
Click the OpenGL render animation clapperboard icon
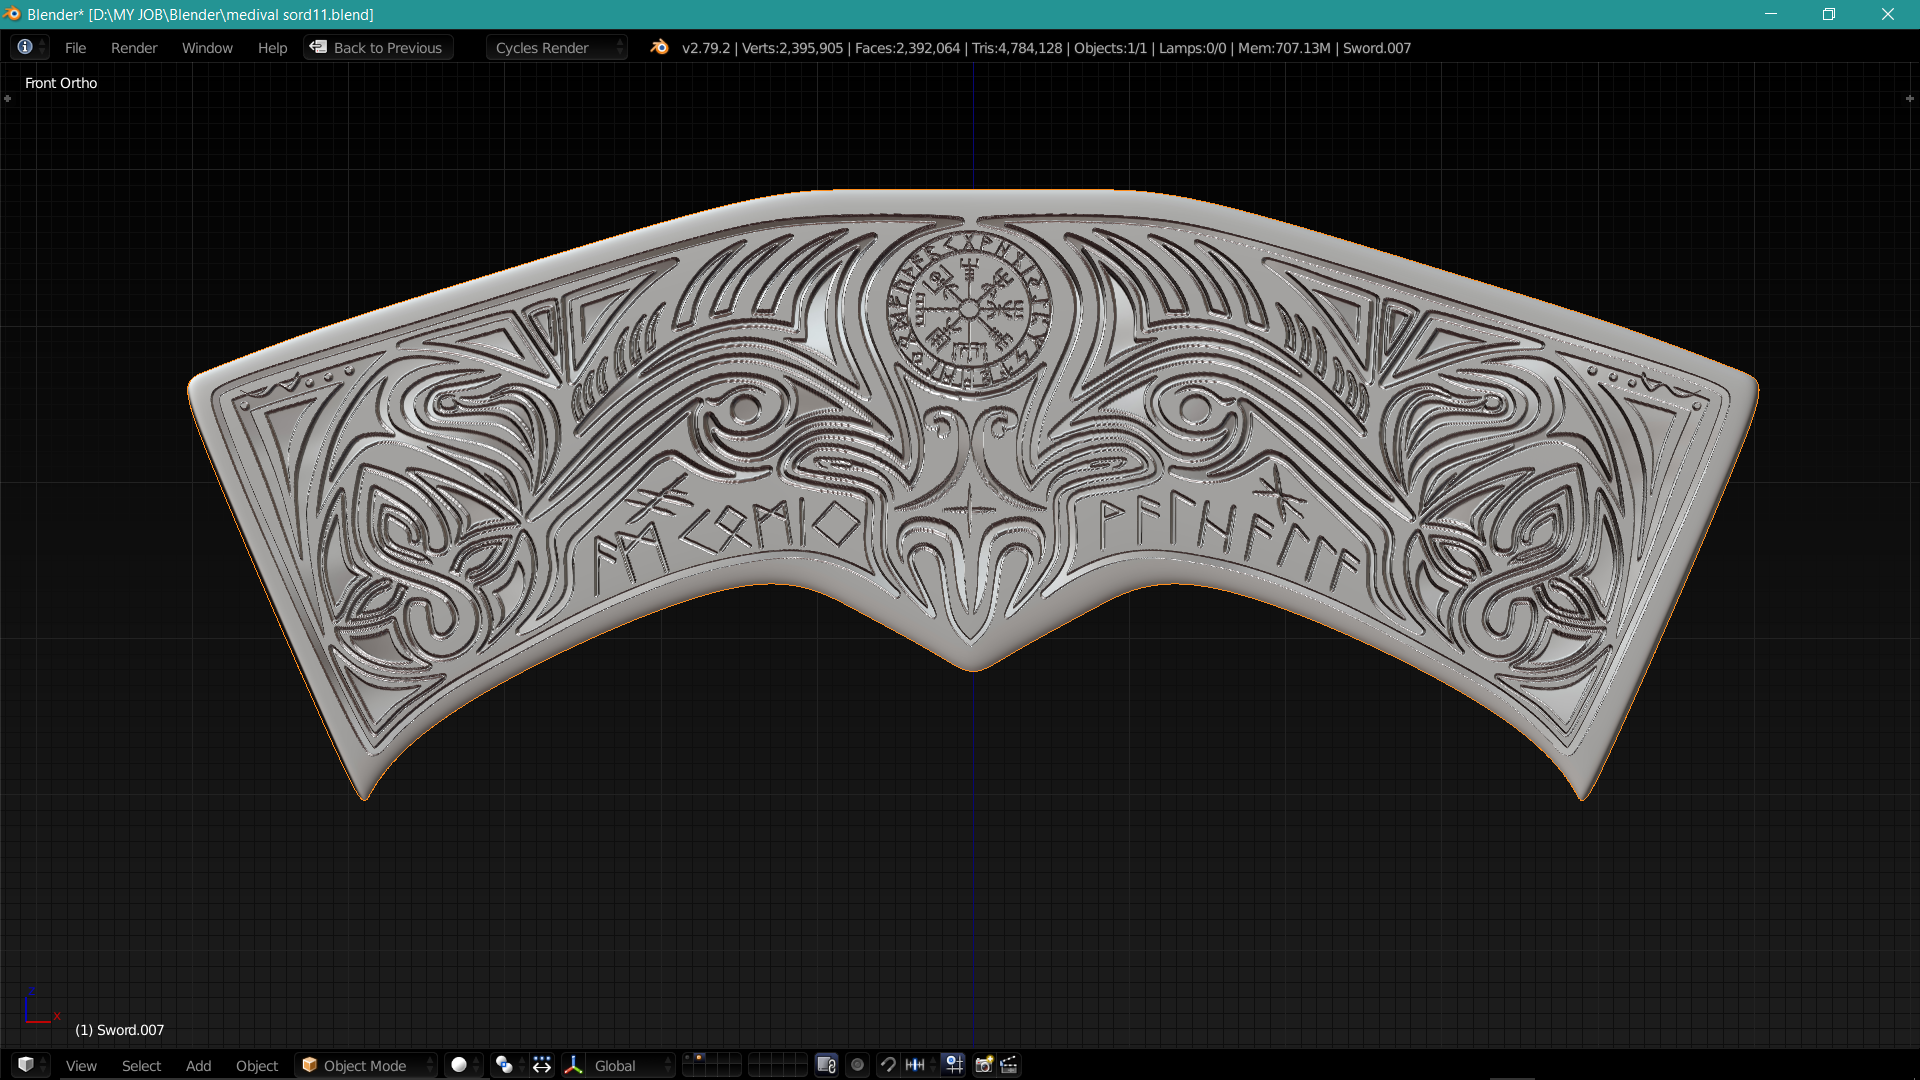[x=1010, y=1065]
